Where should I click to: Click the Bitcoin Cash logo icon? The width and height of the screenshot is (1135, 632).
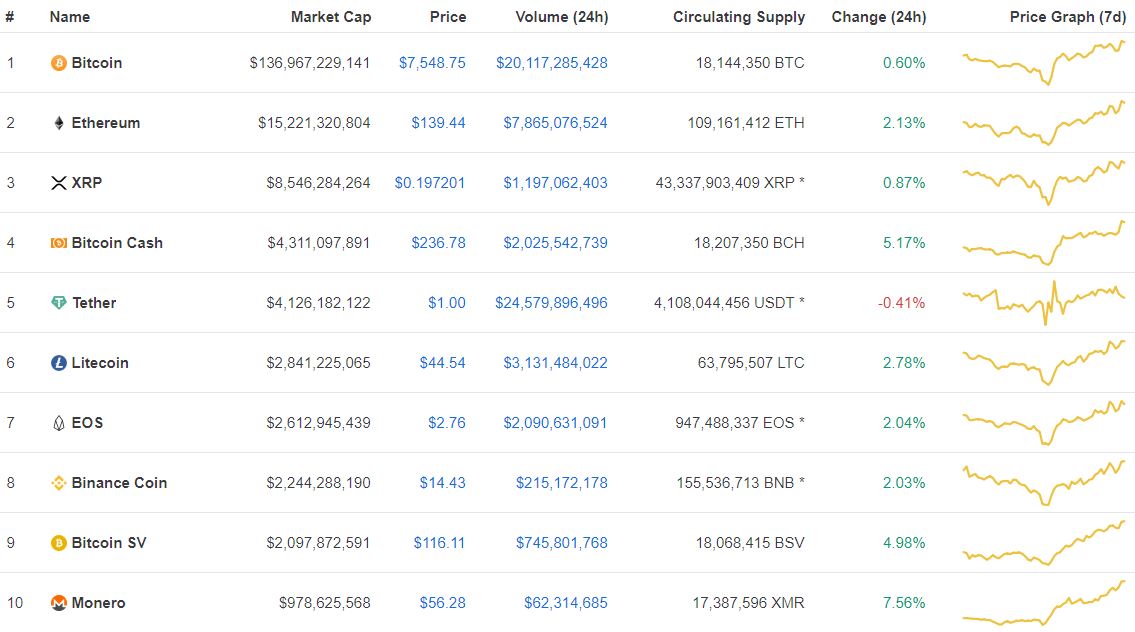pyautogui.click(x=59, y=243)
